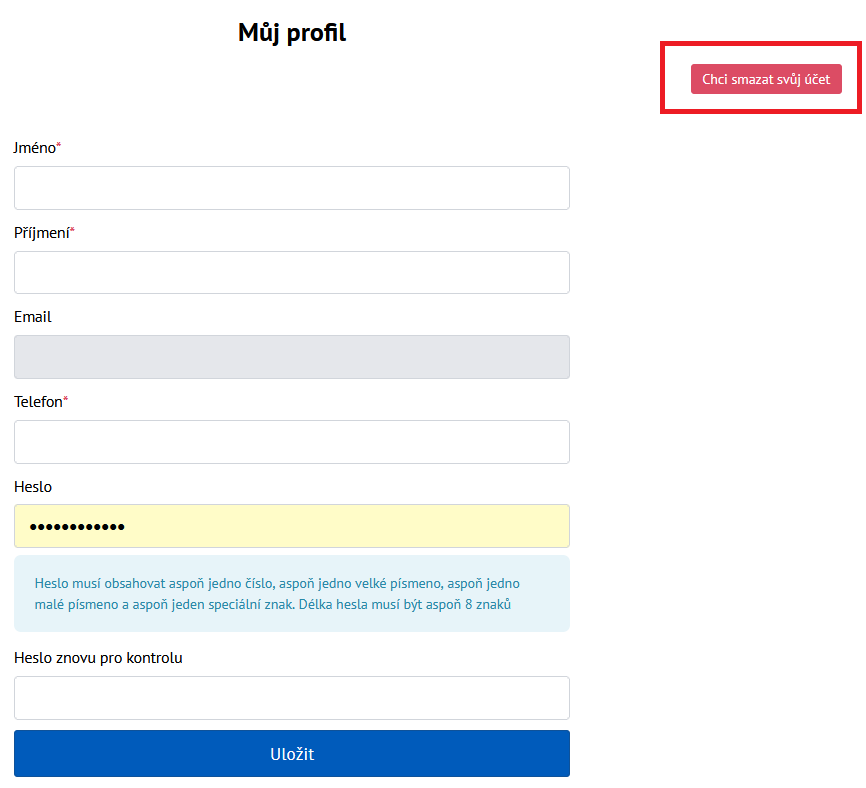Click the Email field label
The image size is (866, 788).
point(33,317)
